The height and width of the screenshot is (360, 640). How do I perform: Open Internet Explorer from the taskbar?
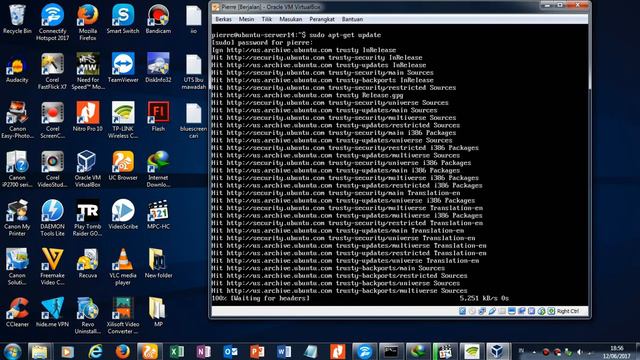[x=95, y=351]
